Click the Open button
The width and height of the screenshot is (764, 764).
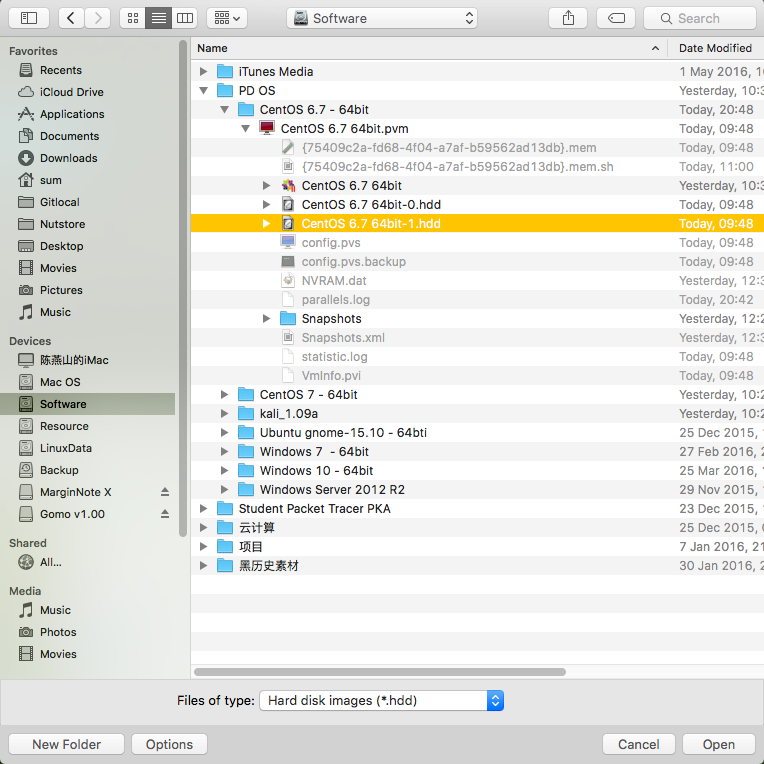(719, 744)
